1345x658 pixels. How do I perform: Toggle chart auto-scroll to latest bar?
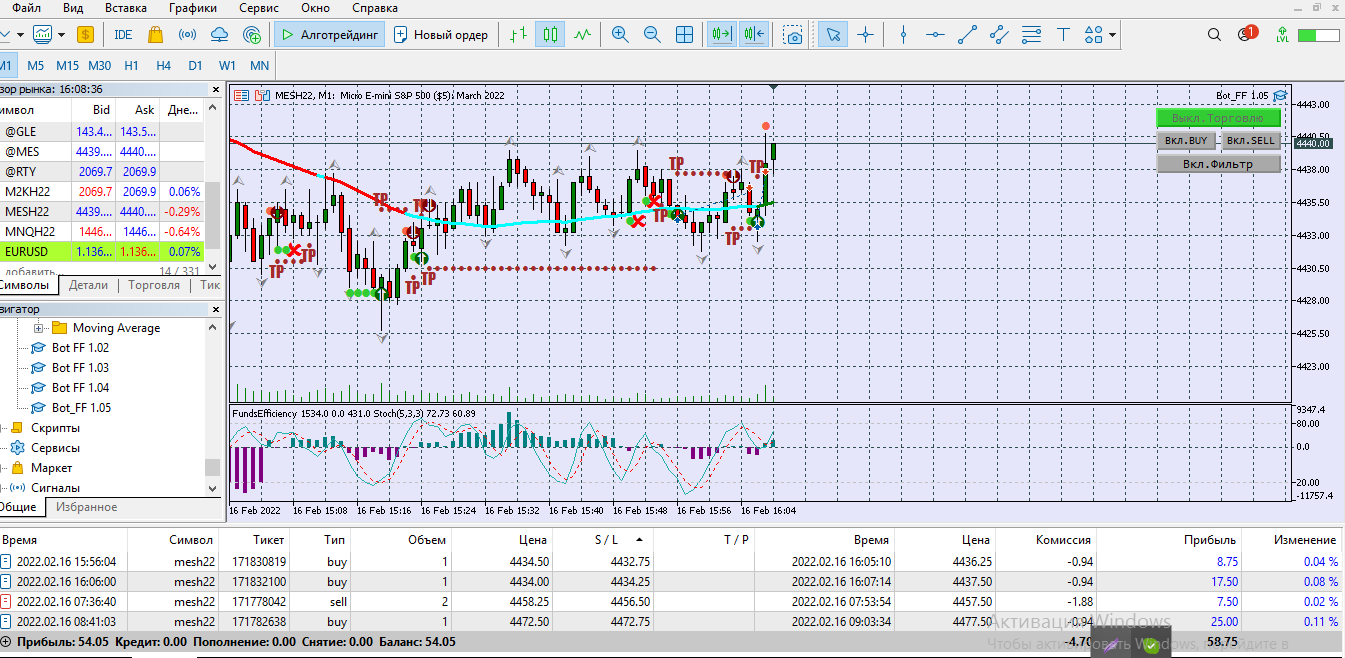(721, 35)
